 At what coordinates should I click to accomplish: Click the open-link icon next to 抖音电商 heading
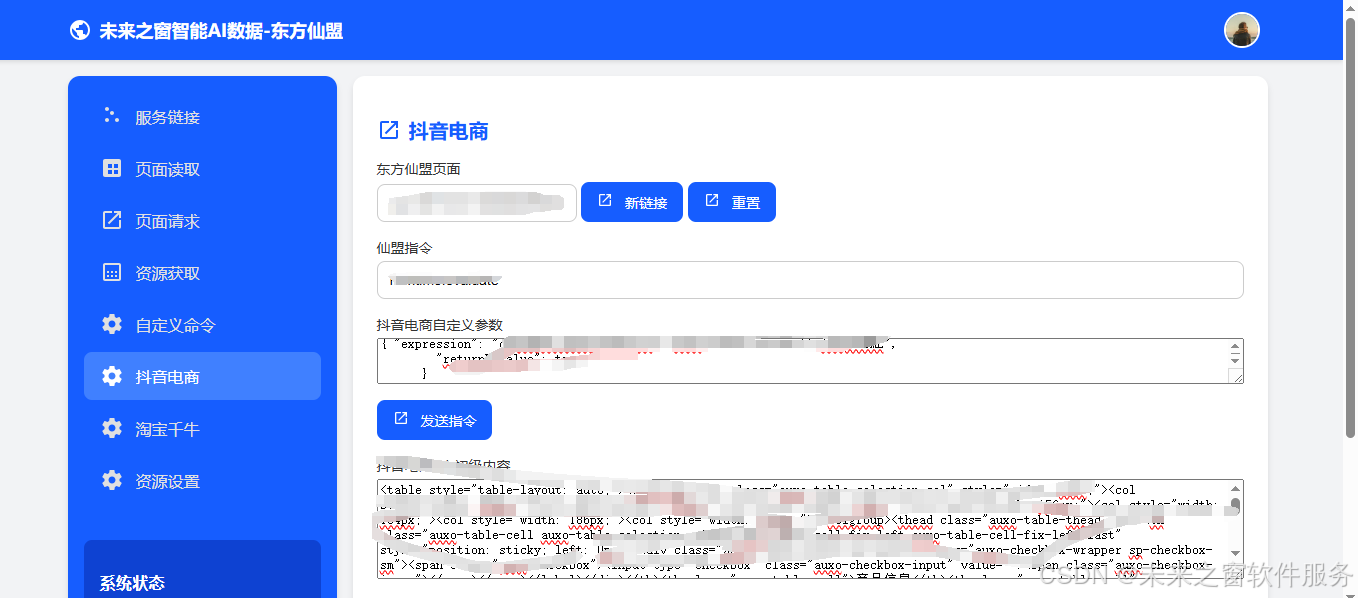(x=388, y=130)
